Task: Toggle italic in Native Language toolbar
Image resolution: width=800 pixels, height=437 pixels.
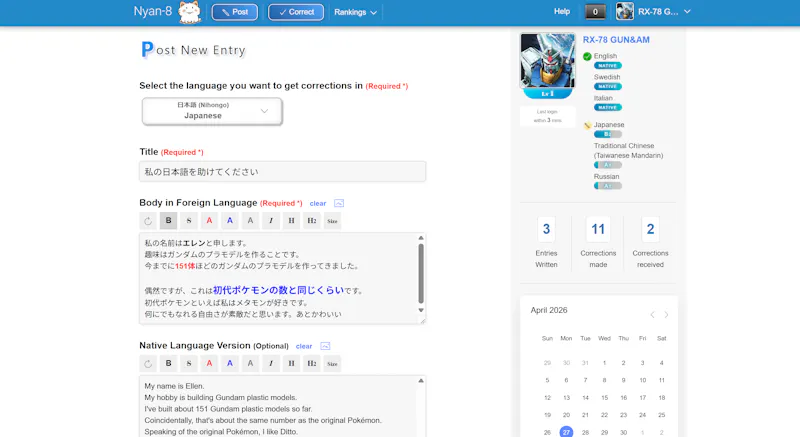Action: tap(271, 364)
